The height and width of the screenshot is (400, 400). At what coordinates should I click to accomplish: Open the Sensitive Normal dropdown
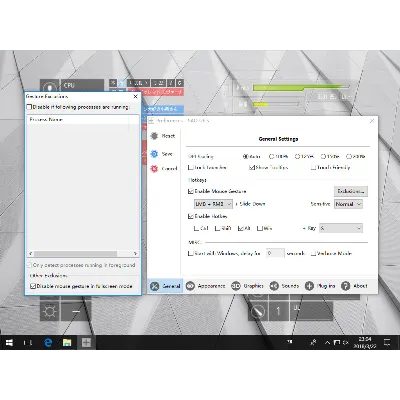(348, 204)
